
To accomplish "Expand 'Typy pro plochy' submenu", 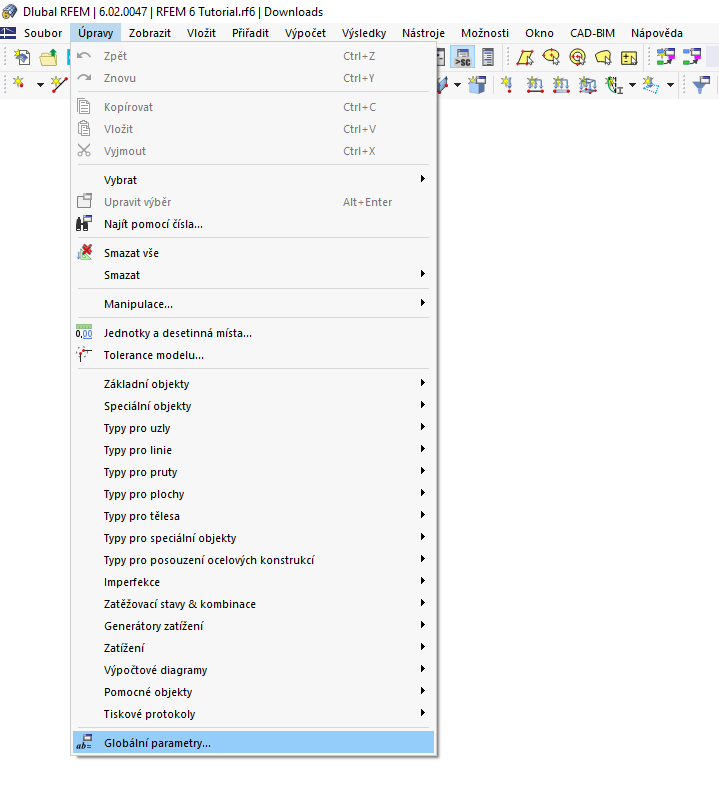I will click(253, 494).
